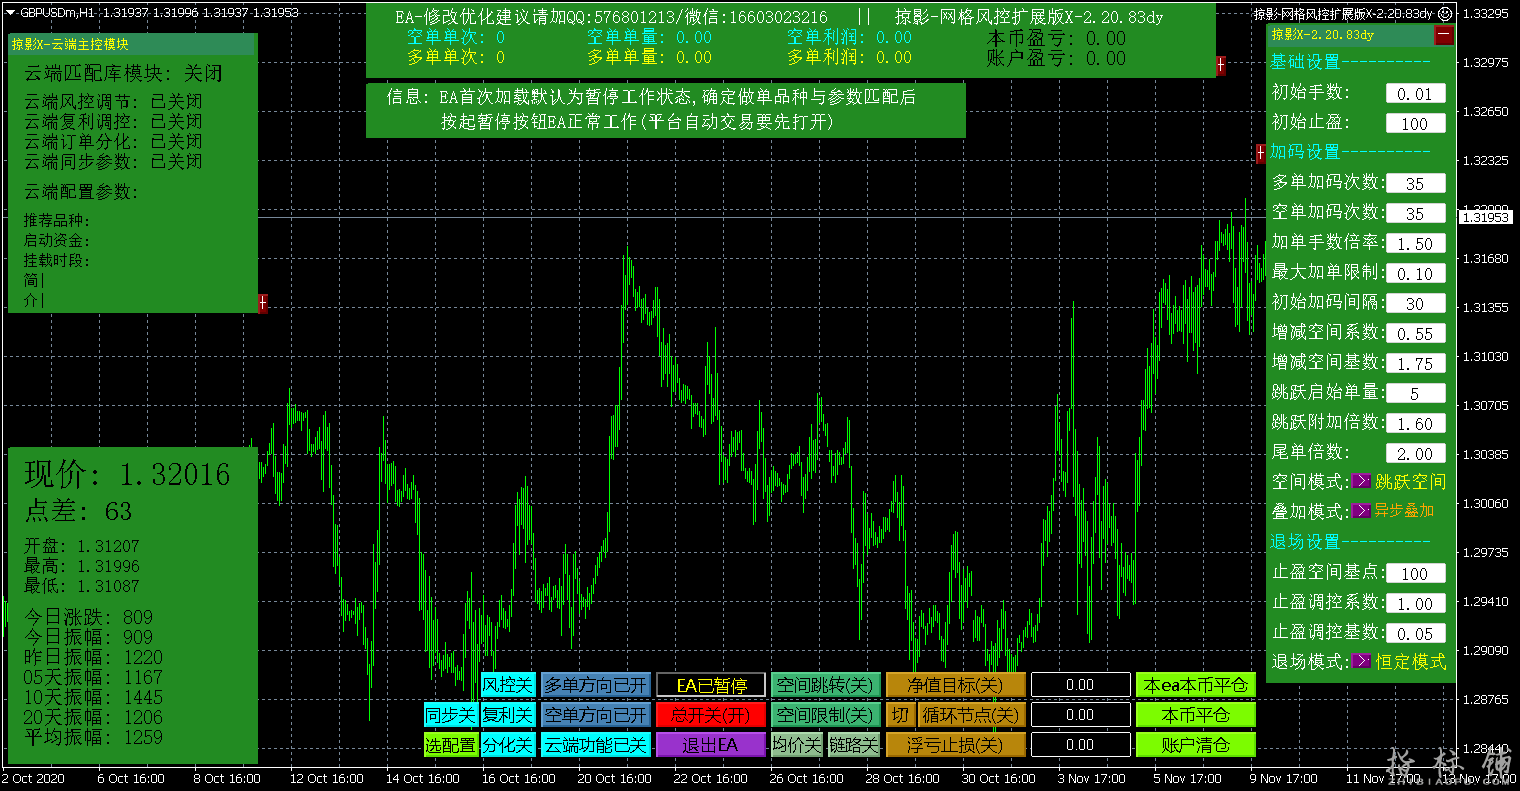
Task: Open the 叠加模式 arrow selector
Action: (x=1361, y=511)
